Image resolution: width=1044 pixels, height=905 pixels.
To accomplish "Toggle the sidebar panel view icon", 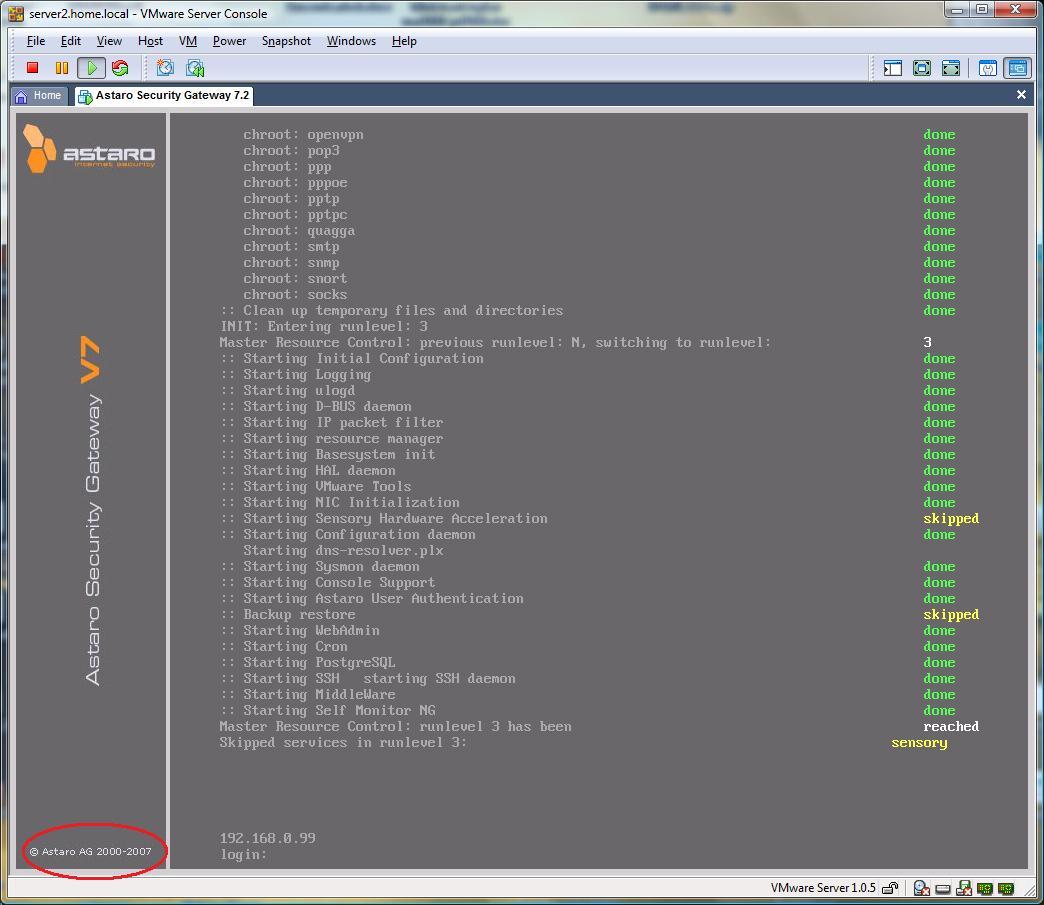I will 892,68.
